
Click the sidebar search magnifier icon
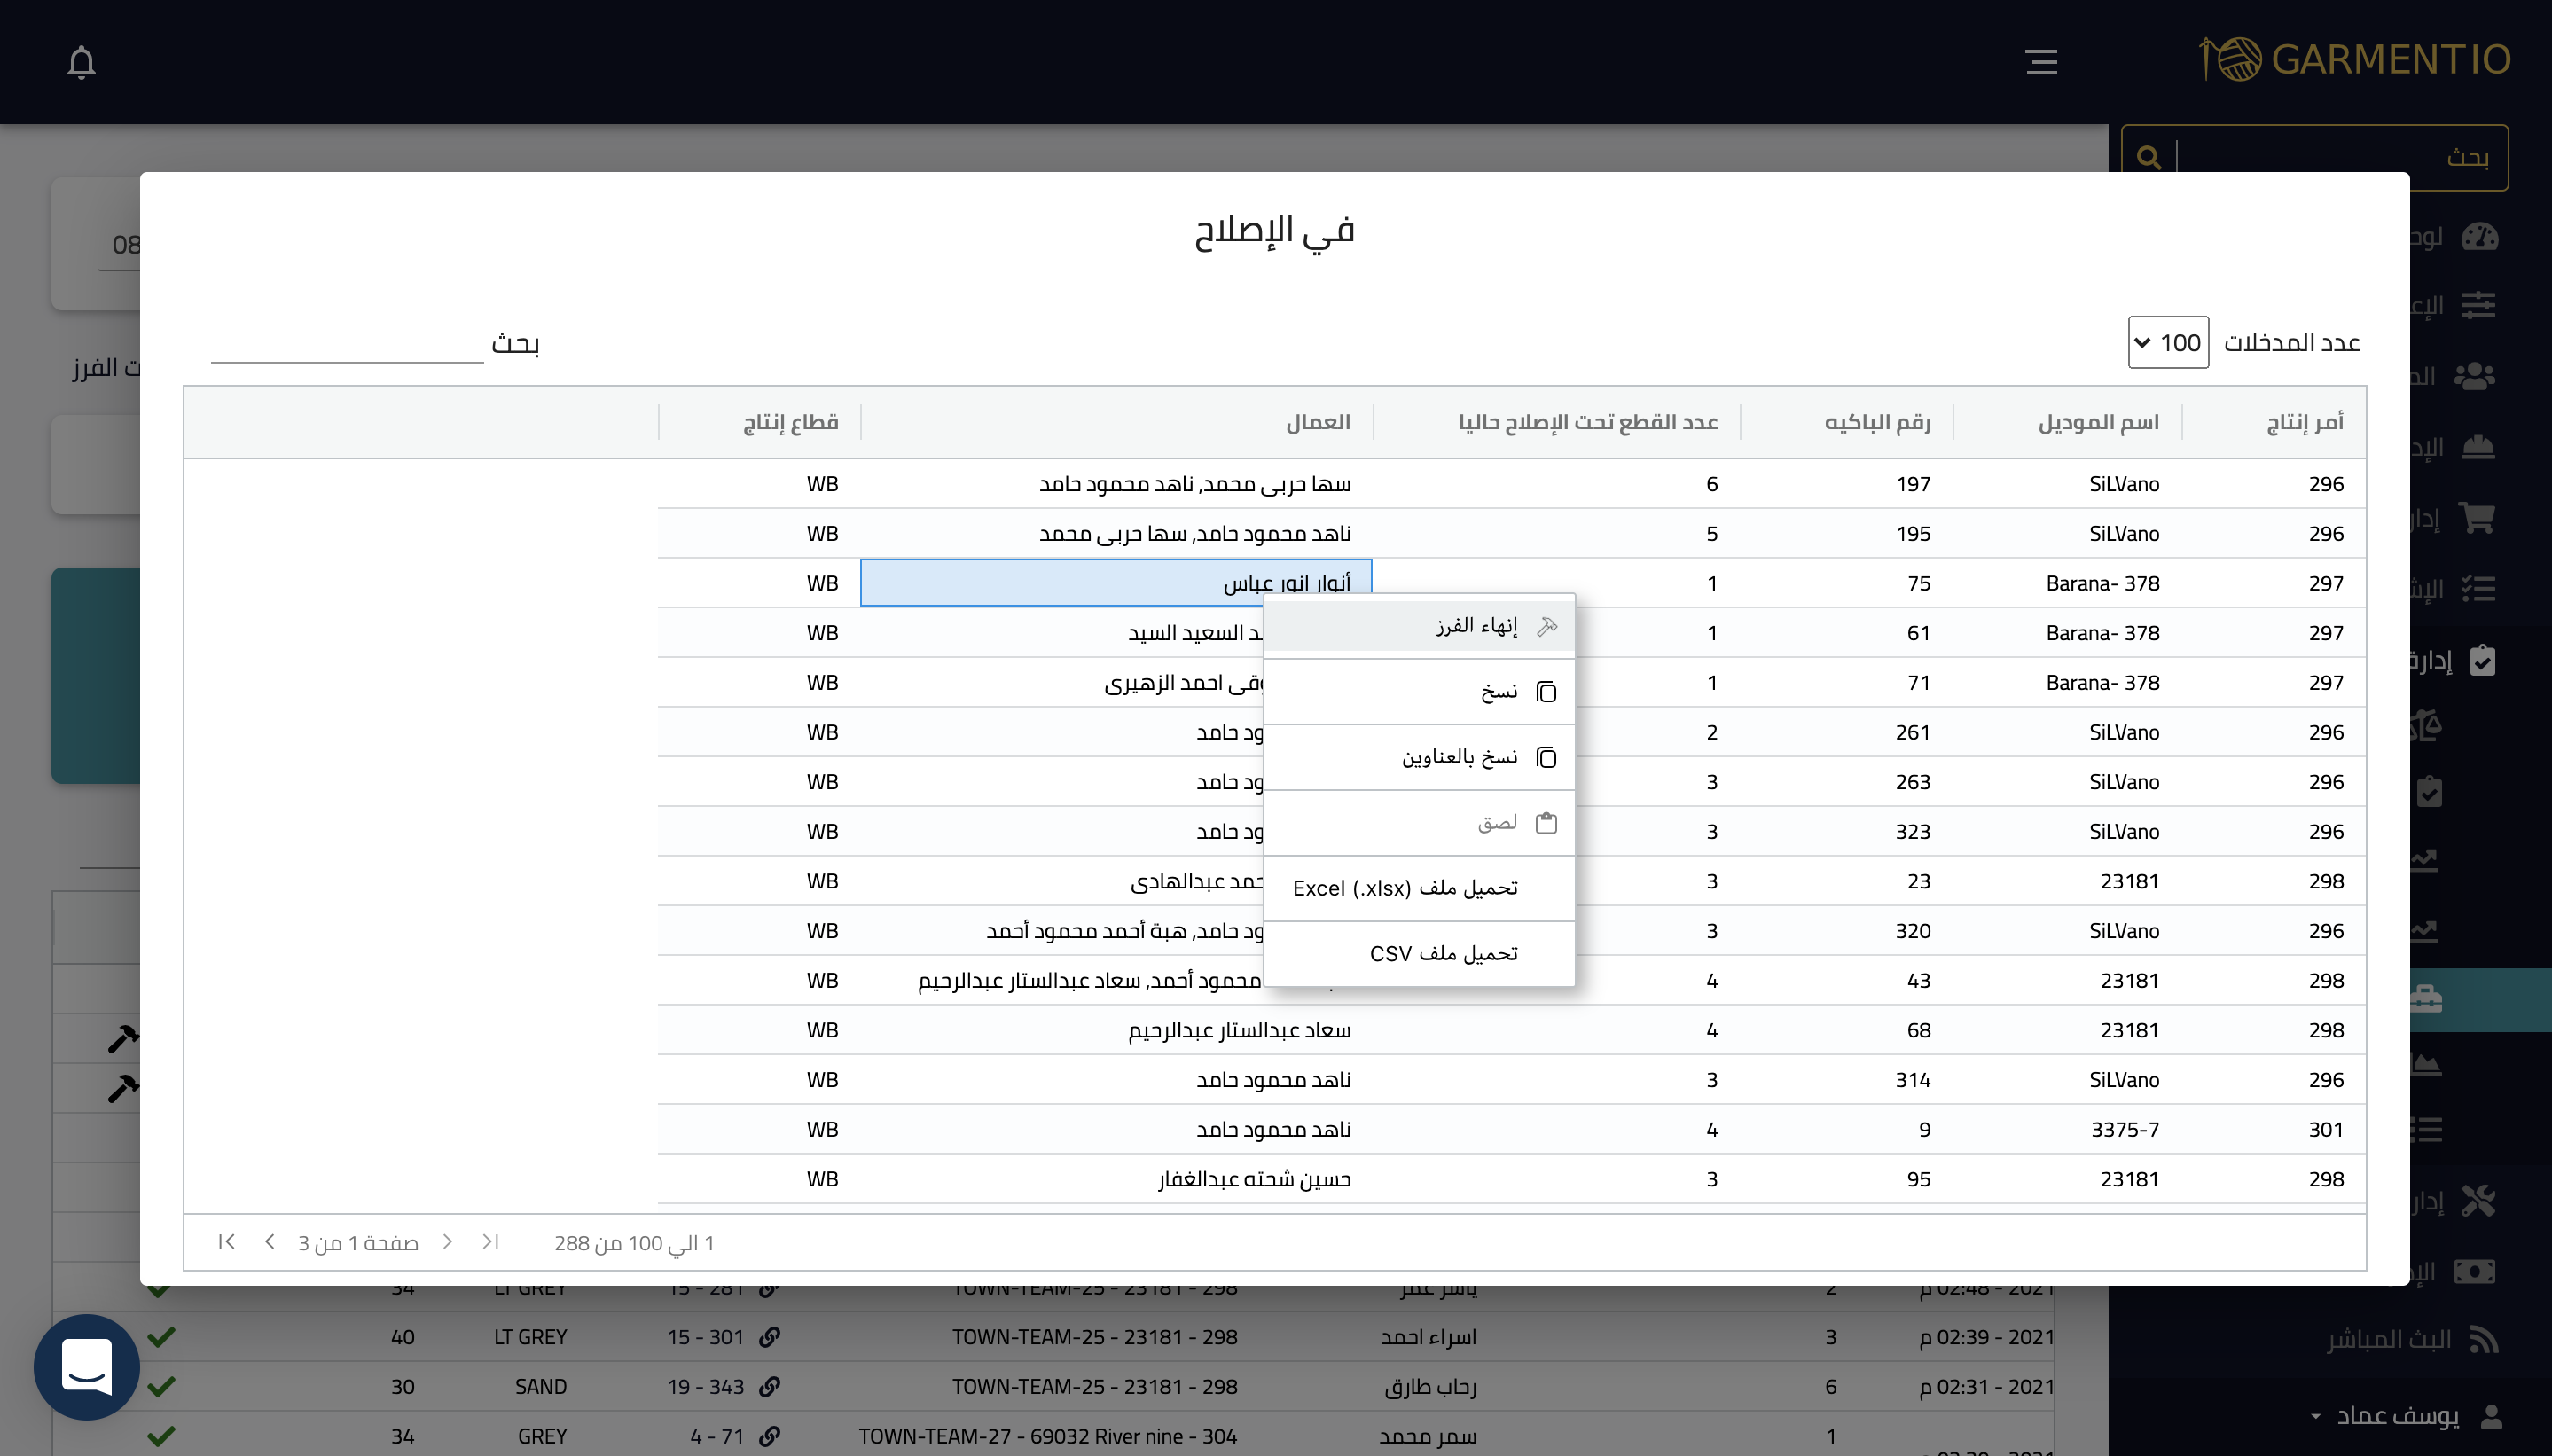[x=2148, y=157]
